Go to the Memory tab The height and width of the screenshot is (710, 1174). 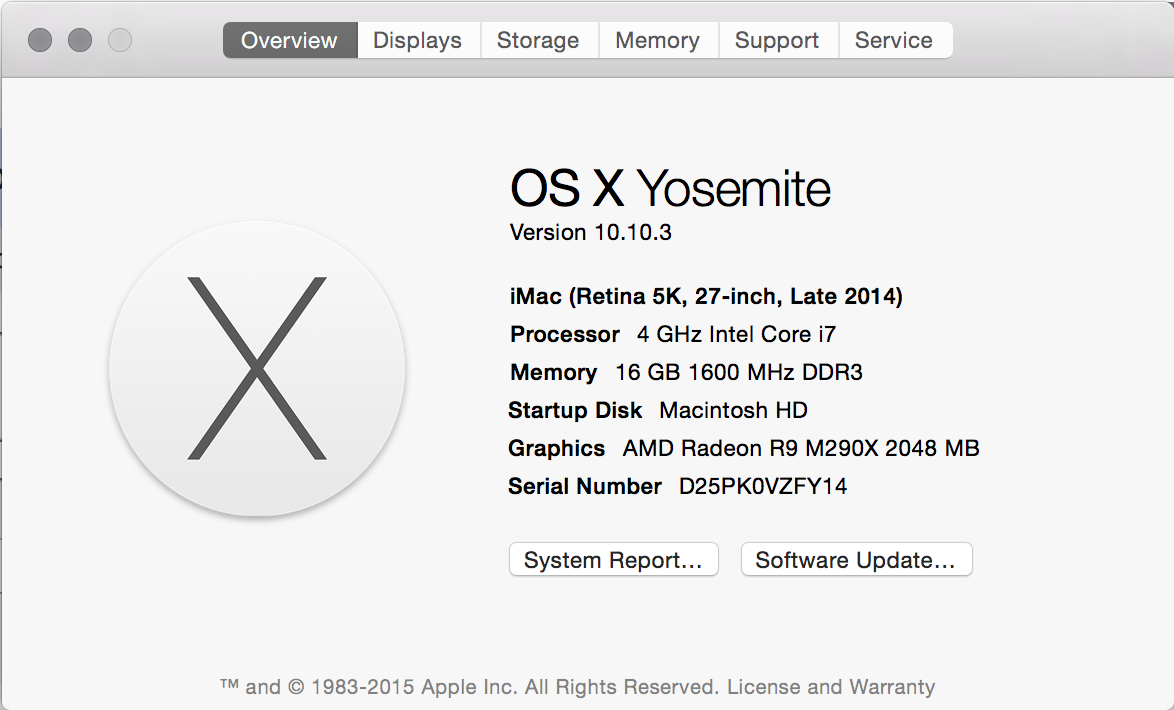[657, 41]
